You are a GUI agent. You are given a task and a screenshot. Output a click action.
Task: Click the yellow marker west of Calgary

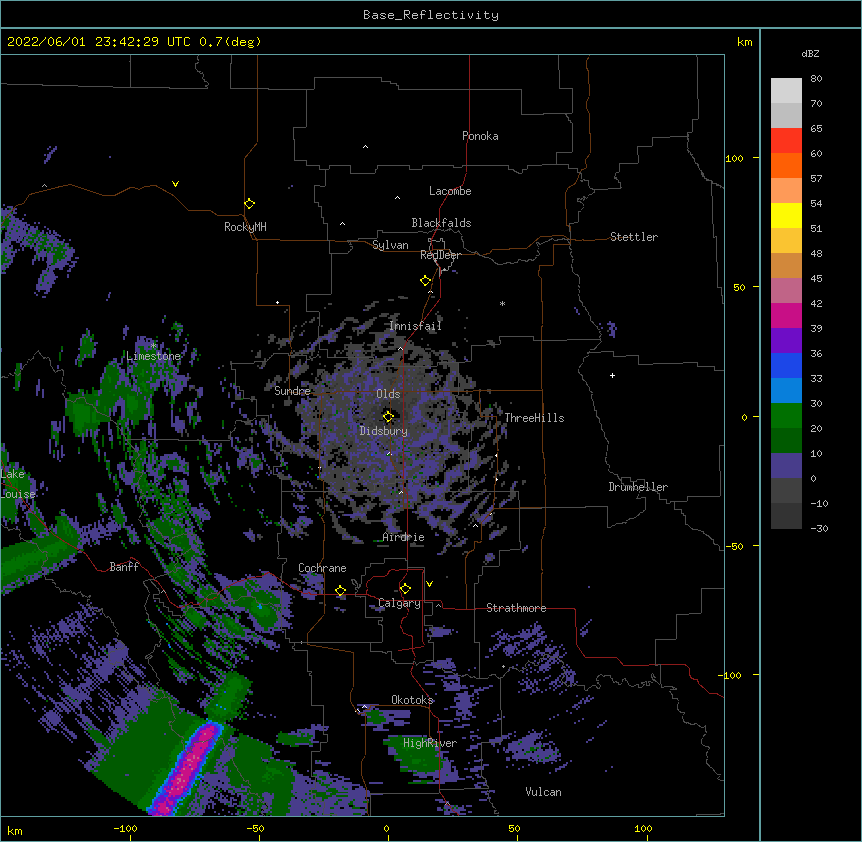(x=340, y=590)
